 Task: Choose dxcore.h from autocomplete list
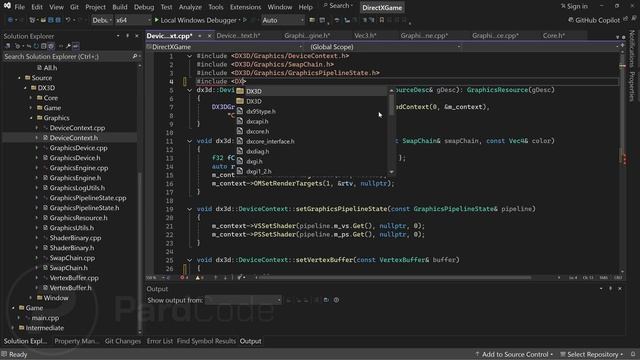click(x=258, y=131)
